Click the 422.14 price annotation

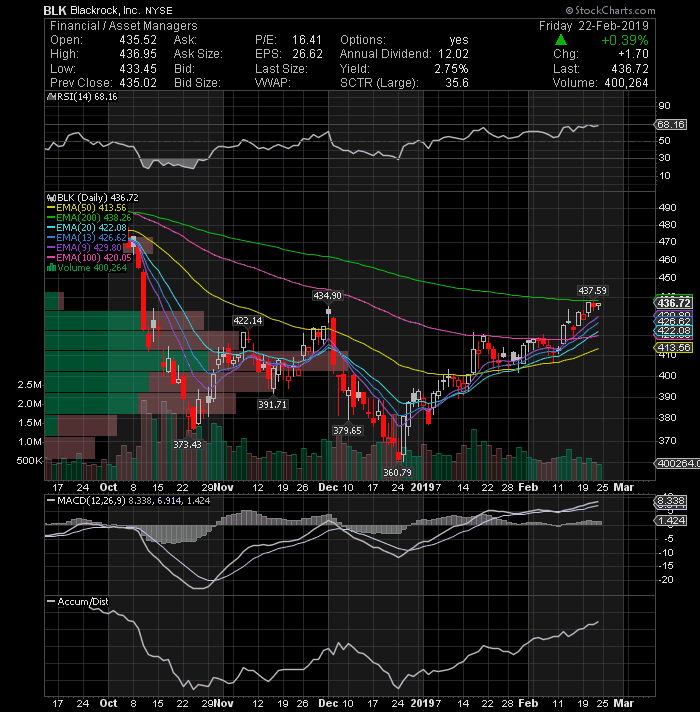point(247,321)
